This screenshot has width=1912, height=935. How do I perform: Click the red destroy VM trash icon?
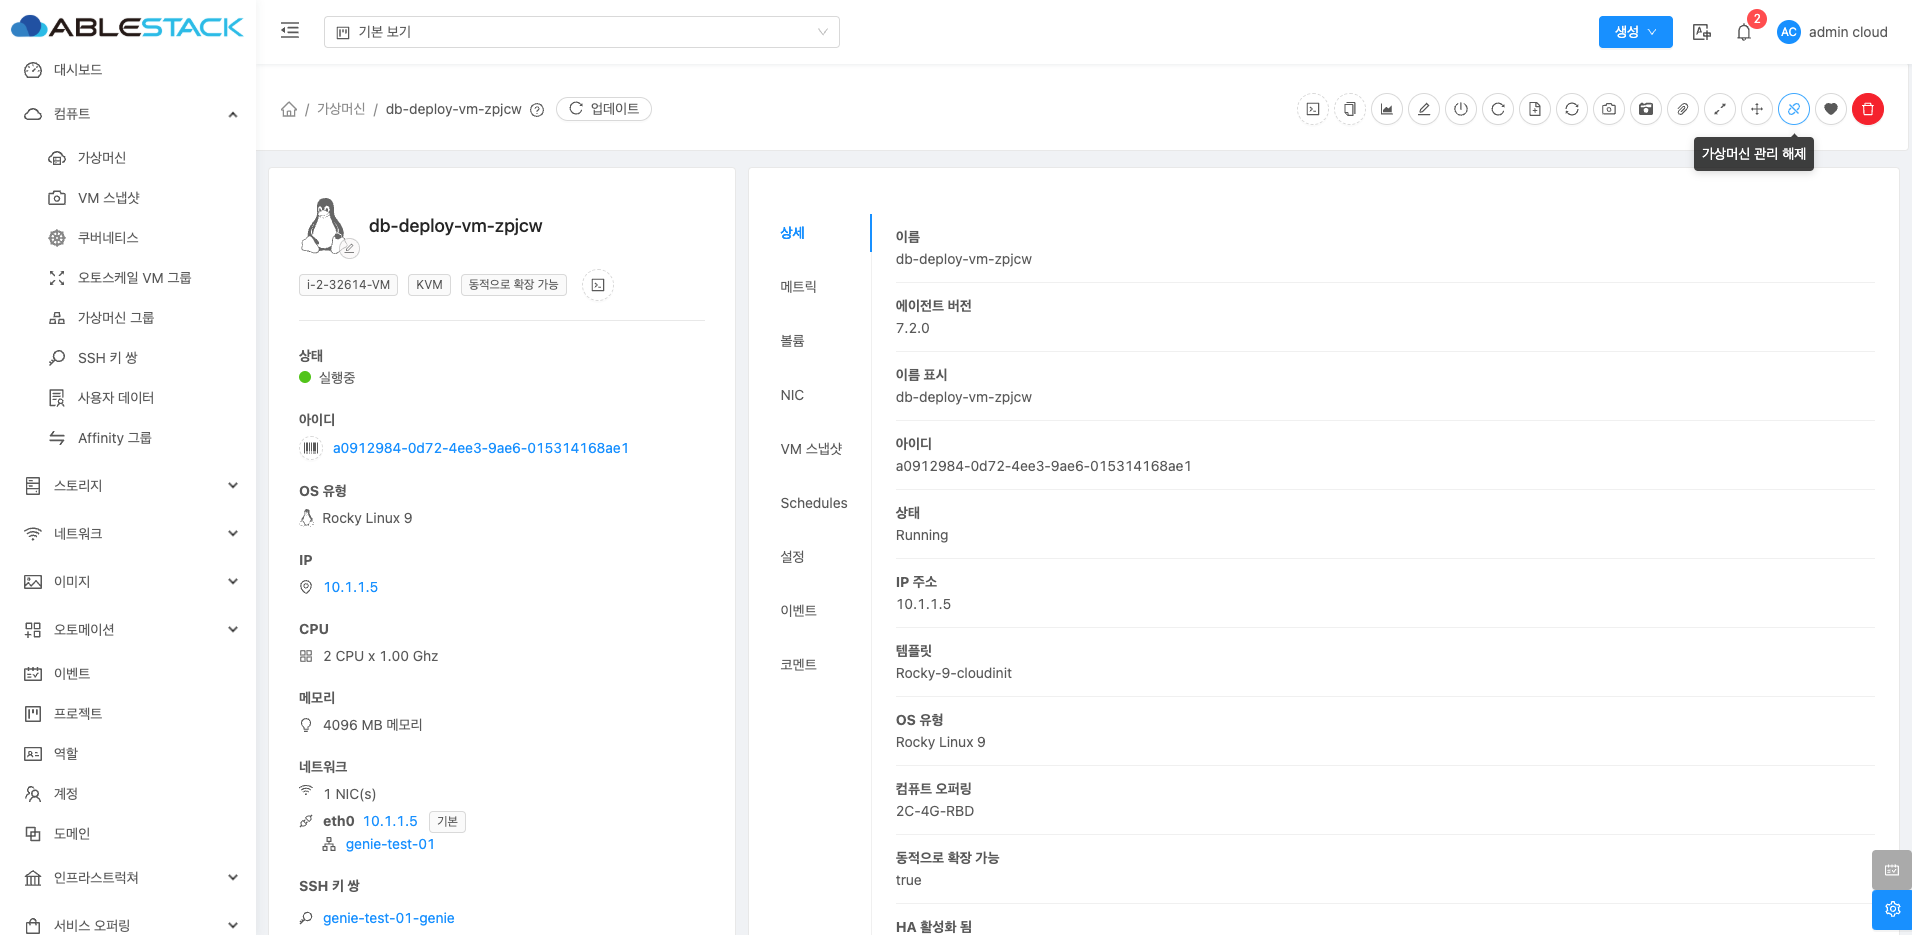tap(1868, 109)
